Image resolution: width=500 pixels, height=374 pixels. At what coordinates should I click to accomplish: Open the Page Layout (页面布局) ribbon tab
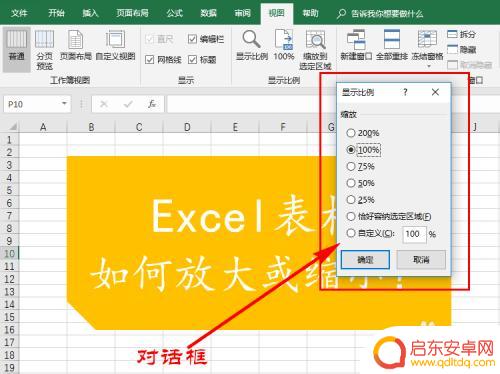pos(132,13)
